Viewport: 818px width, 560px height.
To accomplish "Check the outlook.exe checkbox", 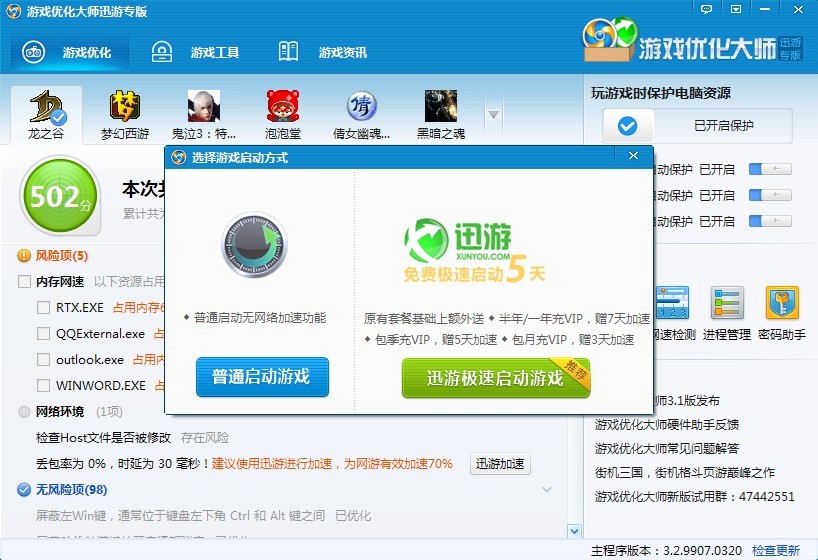I will 43,360.
